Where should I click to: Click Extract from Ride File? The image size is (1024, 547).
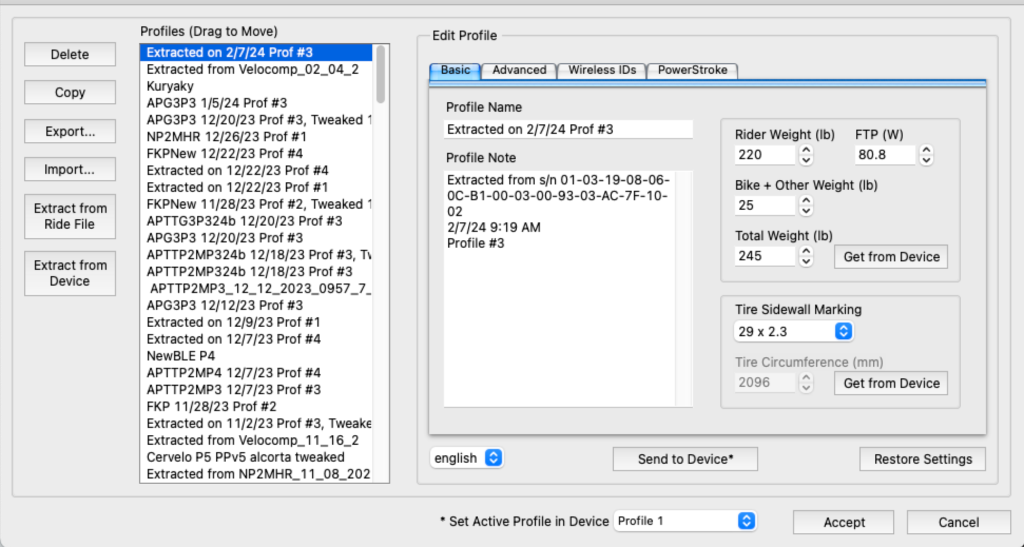(x=70, y=216)
